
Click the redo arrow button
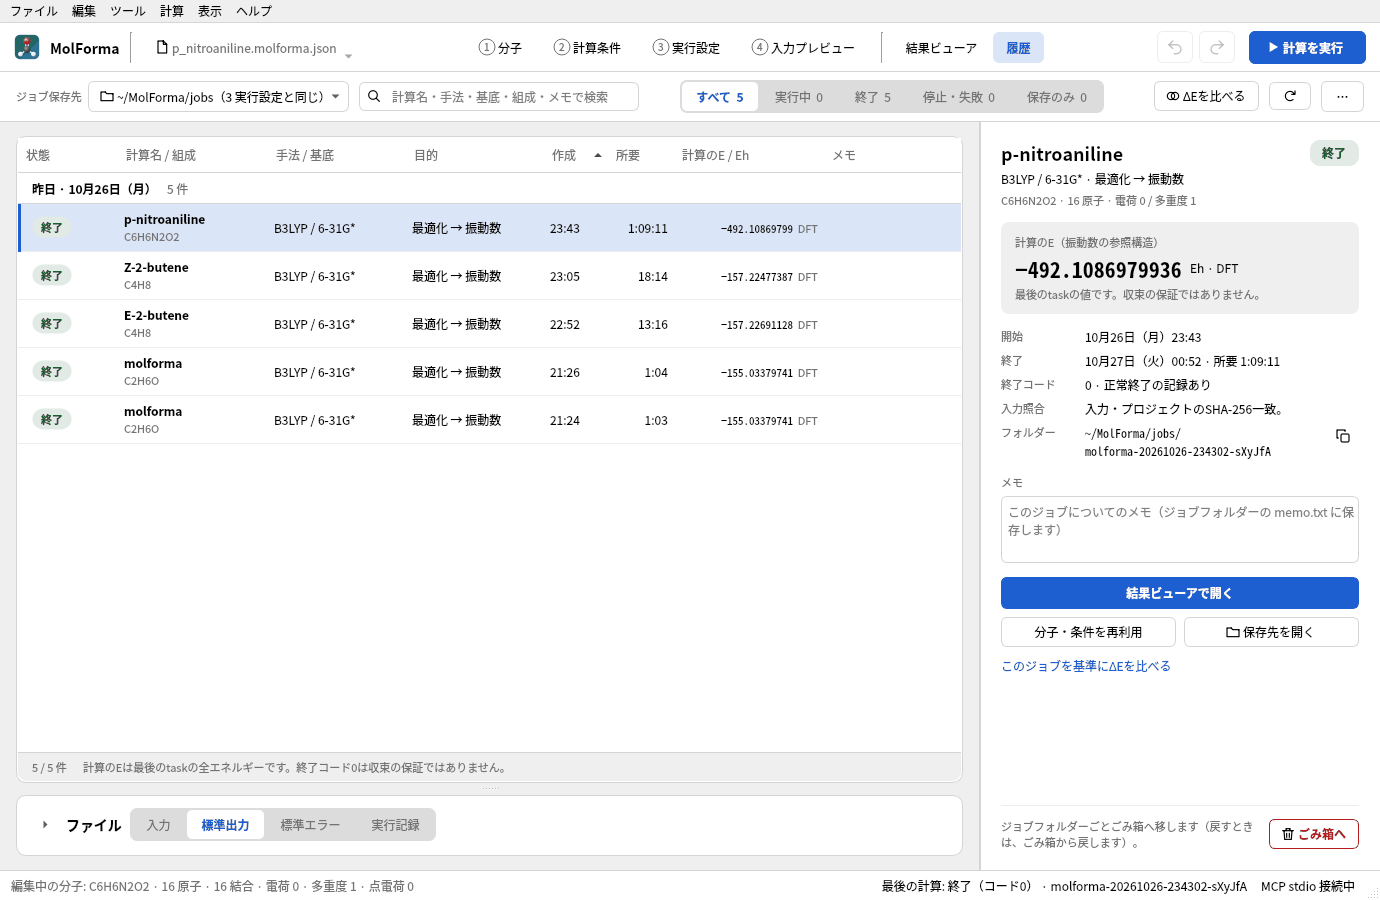(x=1217, y=47)
